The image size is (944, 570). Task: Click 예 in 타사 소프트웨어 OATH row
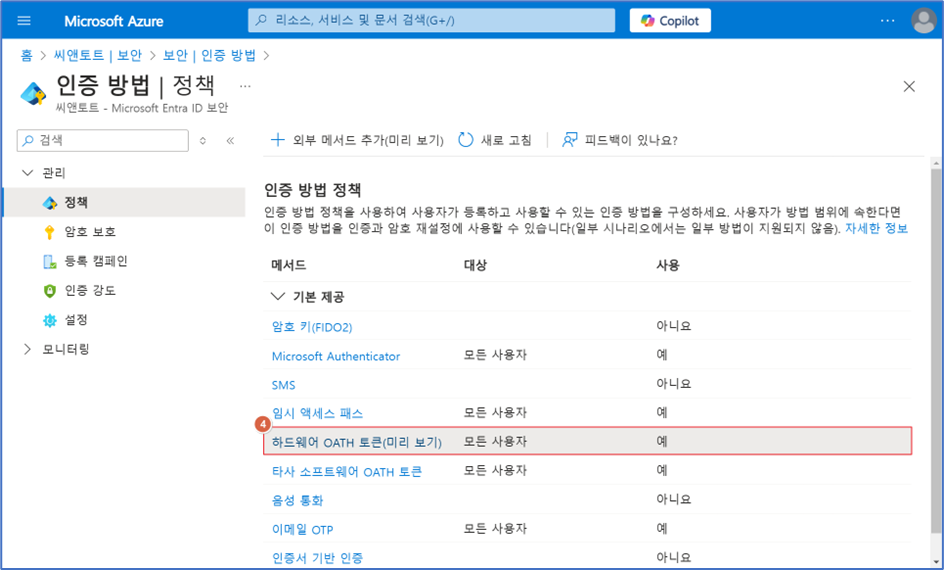pyautogui.click(x=662, y=471)
